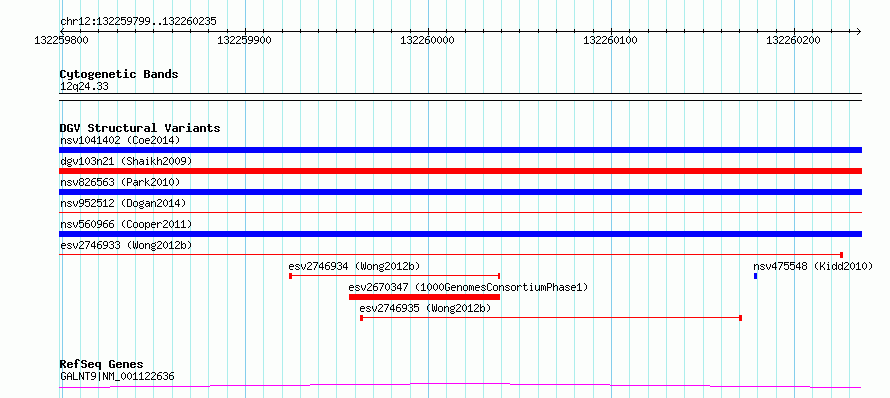Select the esv2670347 1000GenomesConsortiumPhase1 red bar
The width and height of the screenshot is (890, 398).
click(x=424, y=297)
